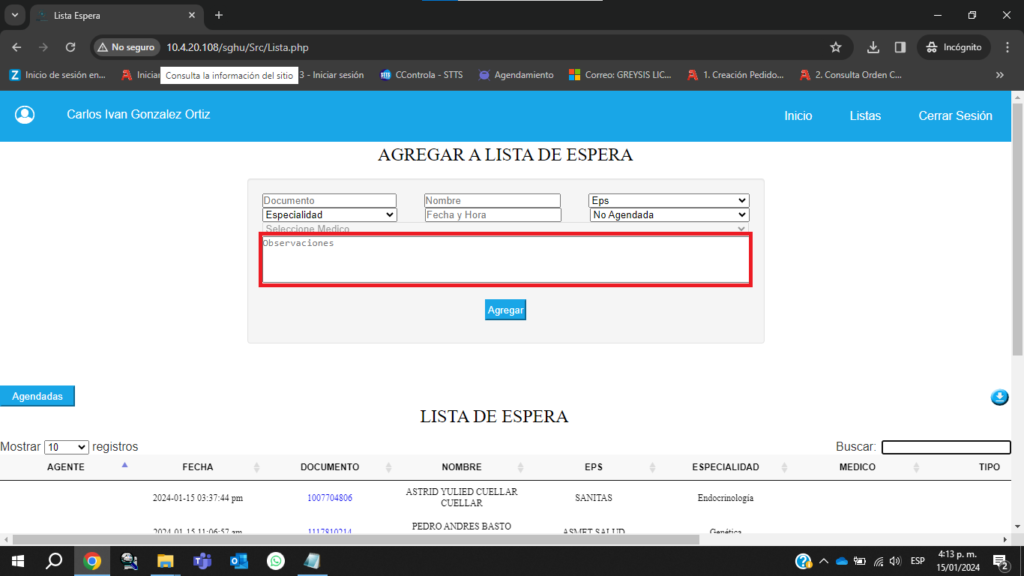Click the Agendadas button

(x=37, y=396)
